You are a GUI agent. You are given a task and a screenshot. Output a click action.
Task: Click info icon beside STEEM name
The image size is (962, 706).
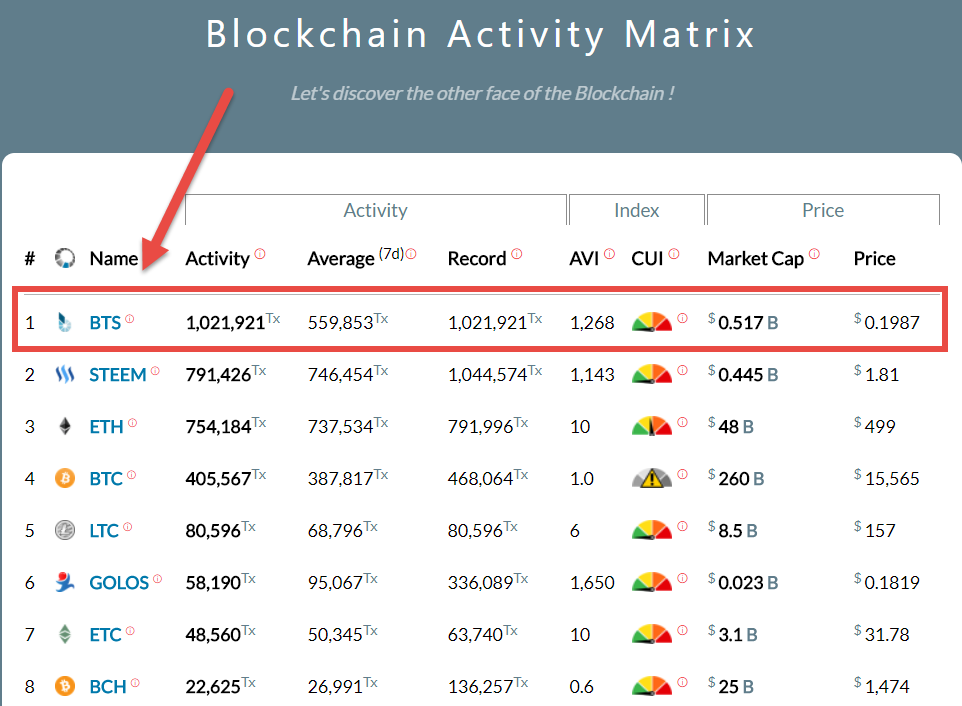[155, 370]
